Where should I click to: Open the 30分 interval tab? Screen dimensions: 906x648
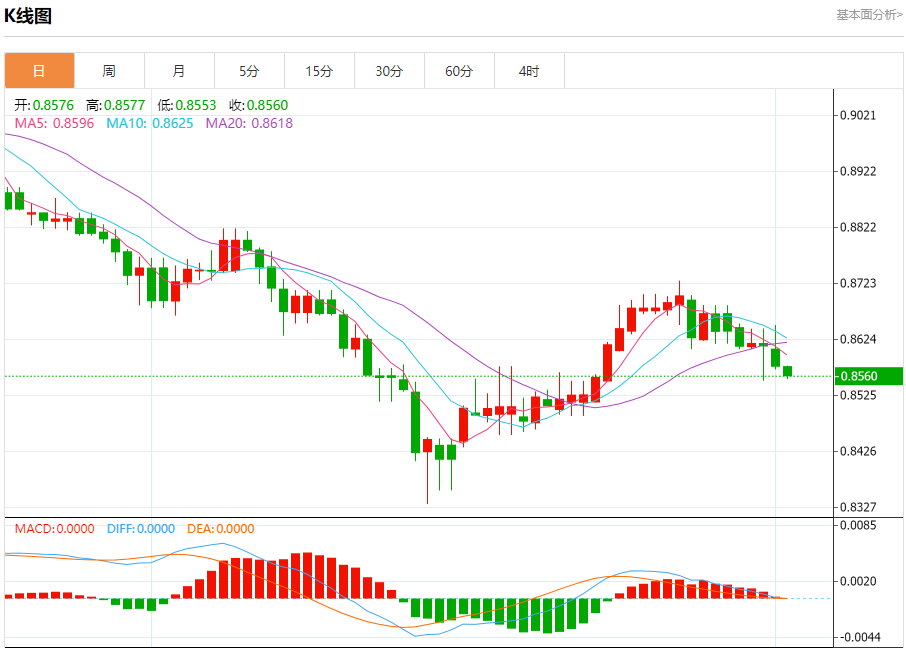coord(389,71)
